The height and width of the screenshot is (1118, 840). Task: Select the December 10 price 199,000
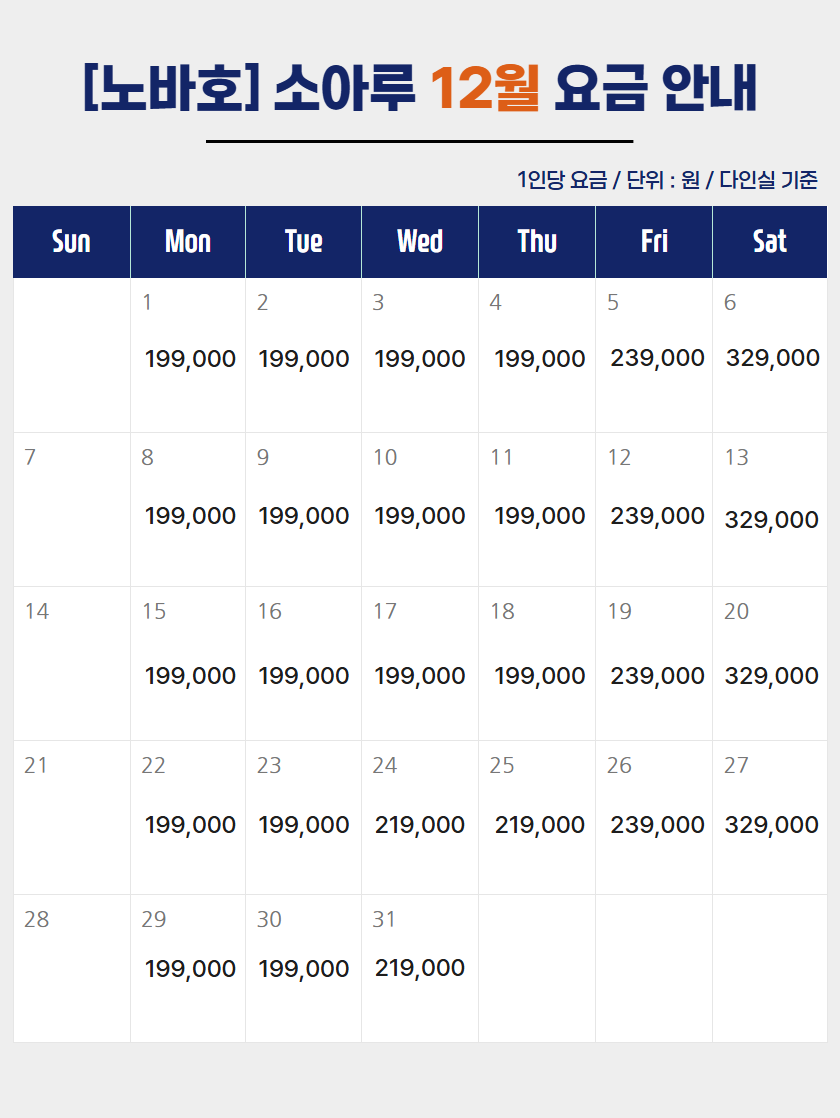(x=420, y=516)
